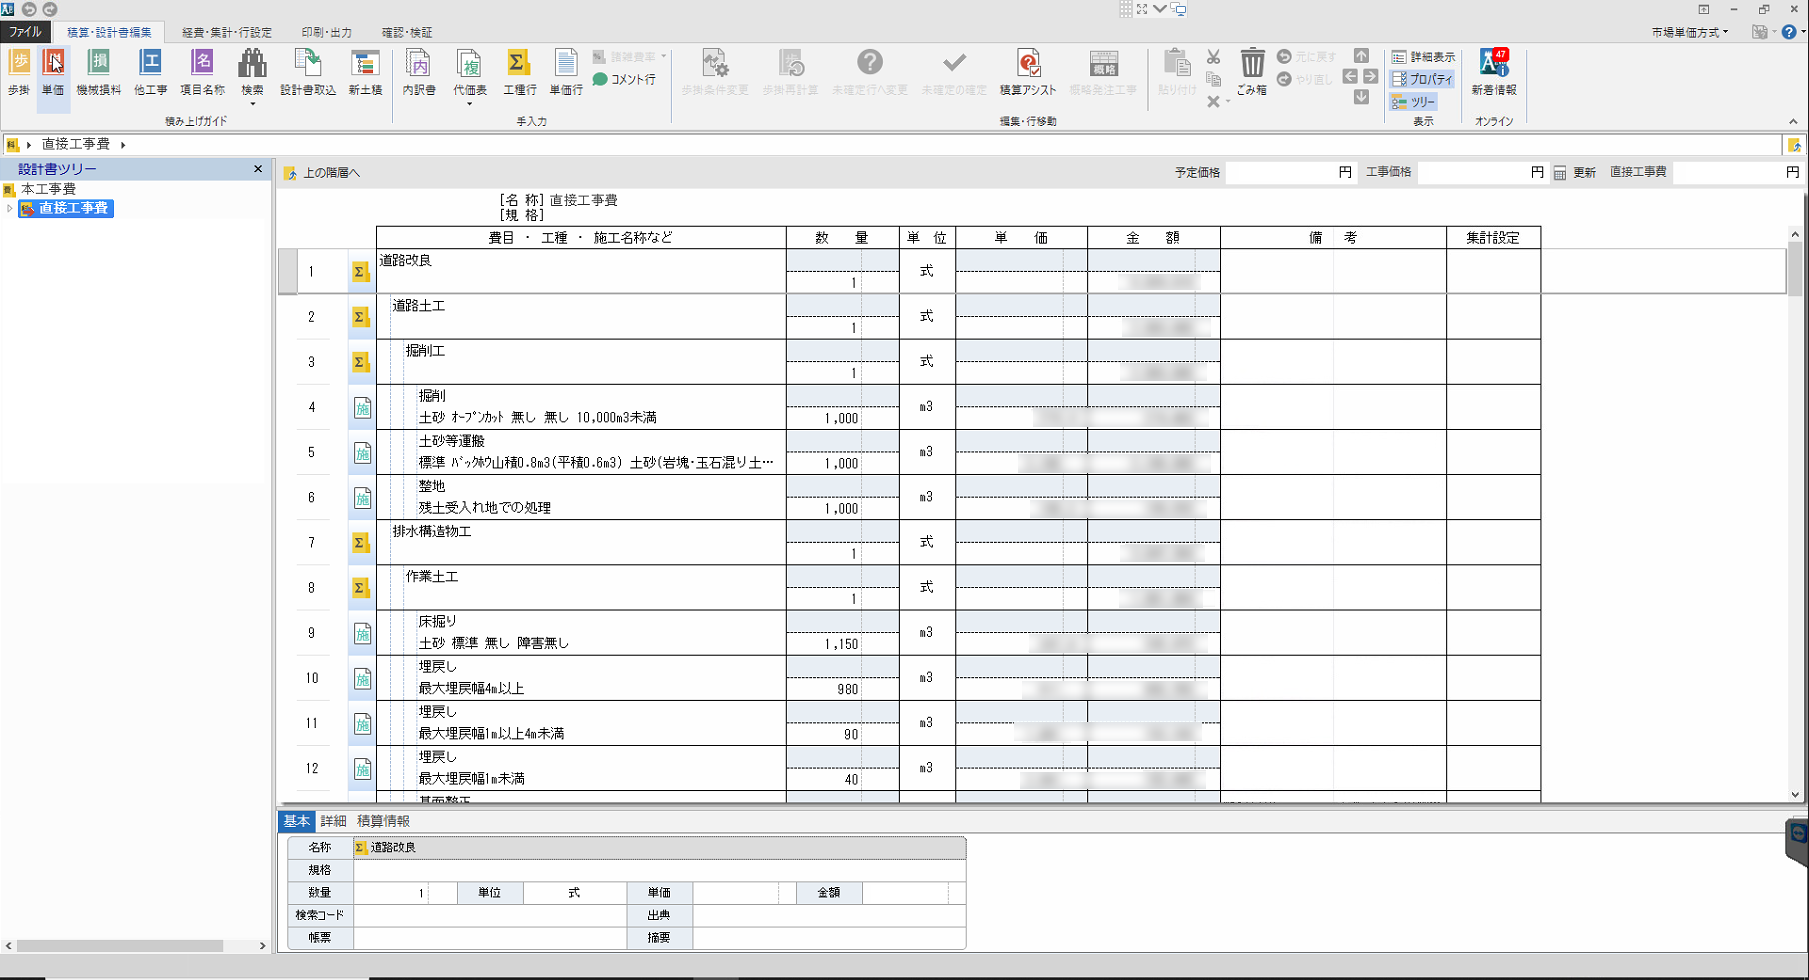This screenshot has height=980, width=1809.
Task: Click the undo arrow in title bar
Action: tap(29, 9)
